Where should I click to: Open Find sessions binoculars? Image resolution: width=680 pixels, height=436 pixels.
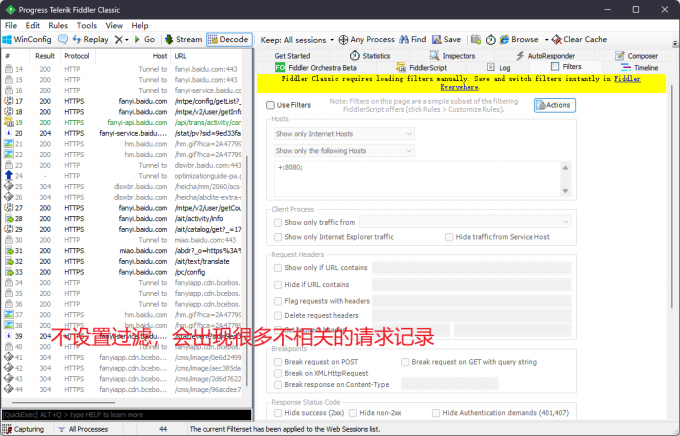point(413,39)
